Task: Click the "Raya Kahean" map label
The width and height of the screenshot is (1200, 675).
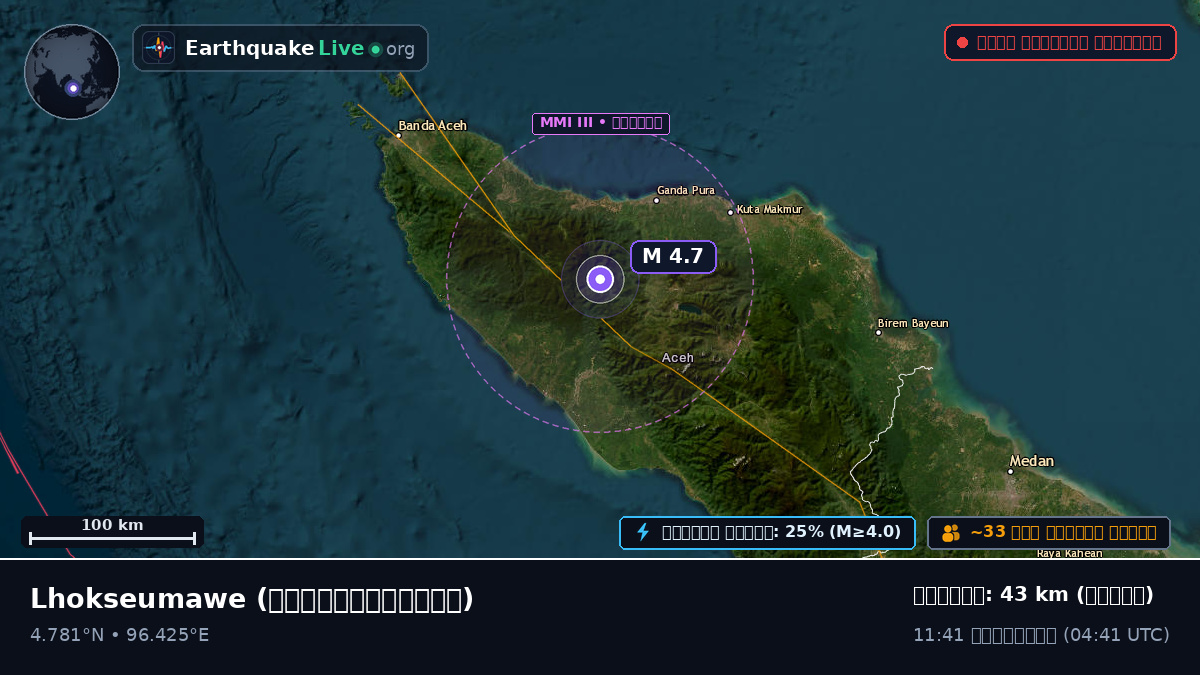Action: pyautogui.click(x=1069, y=553)
